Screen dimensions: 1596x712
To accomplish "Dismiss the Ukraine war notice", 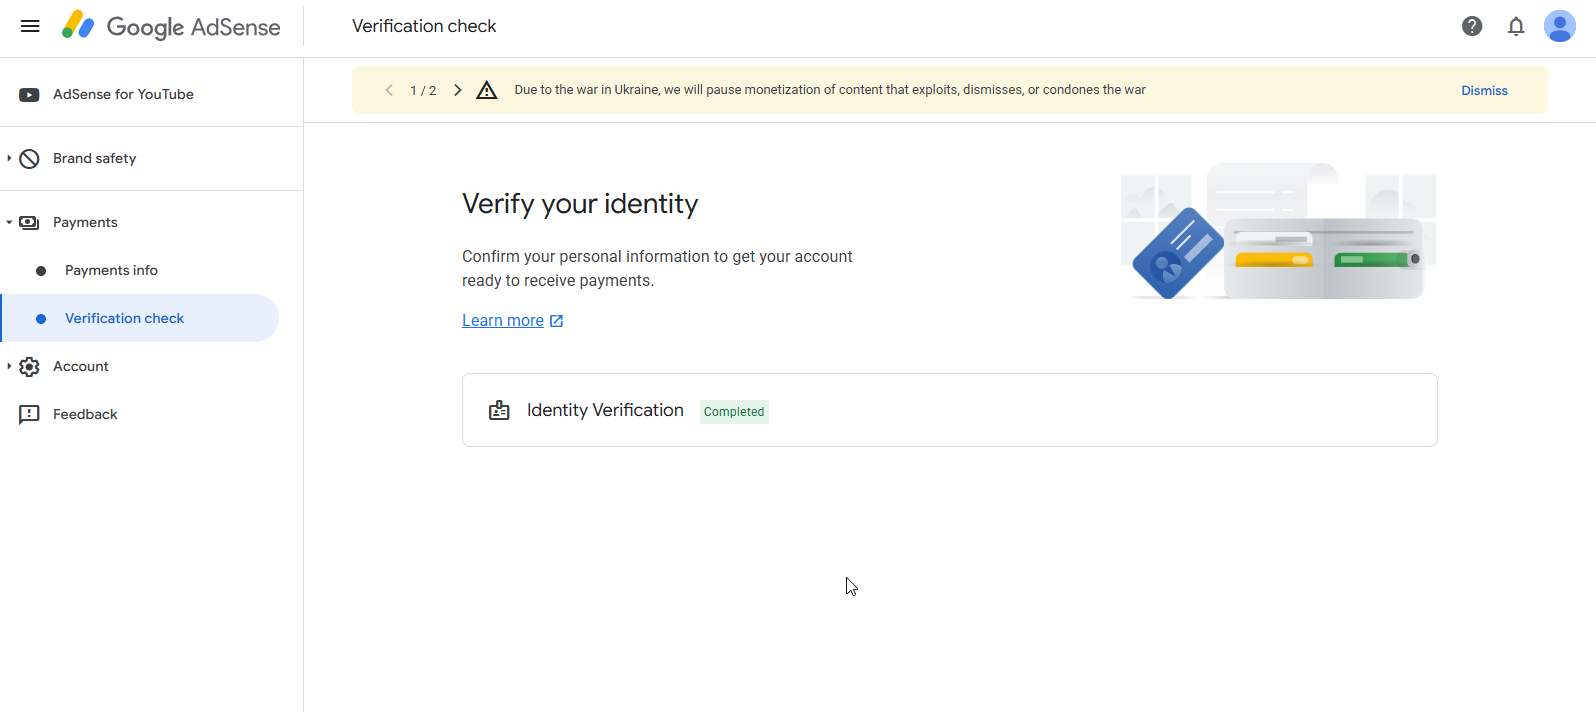I will (x=1484, y=90).
